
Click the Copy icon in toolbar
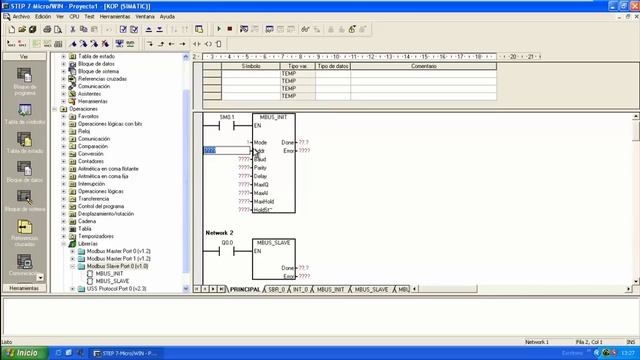84,29
